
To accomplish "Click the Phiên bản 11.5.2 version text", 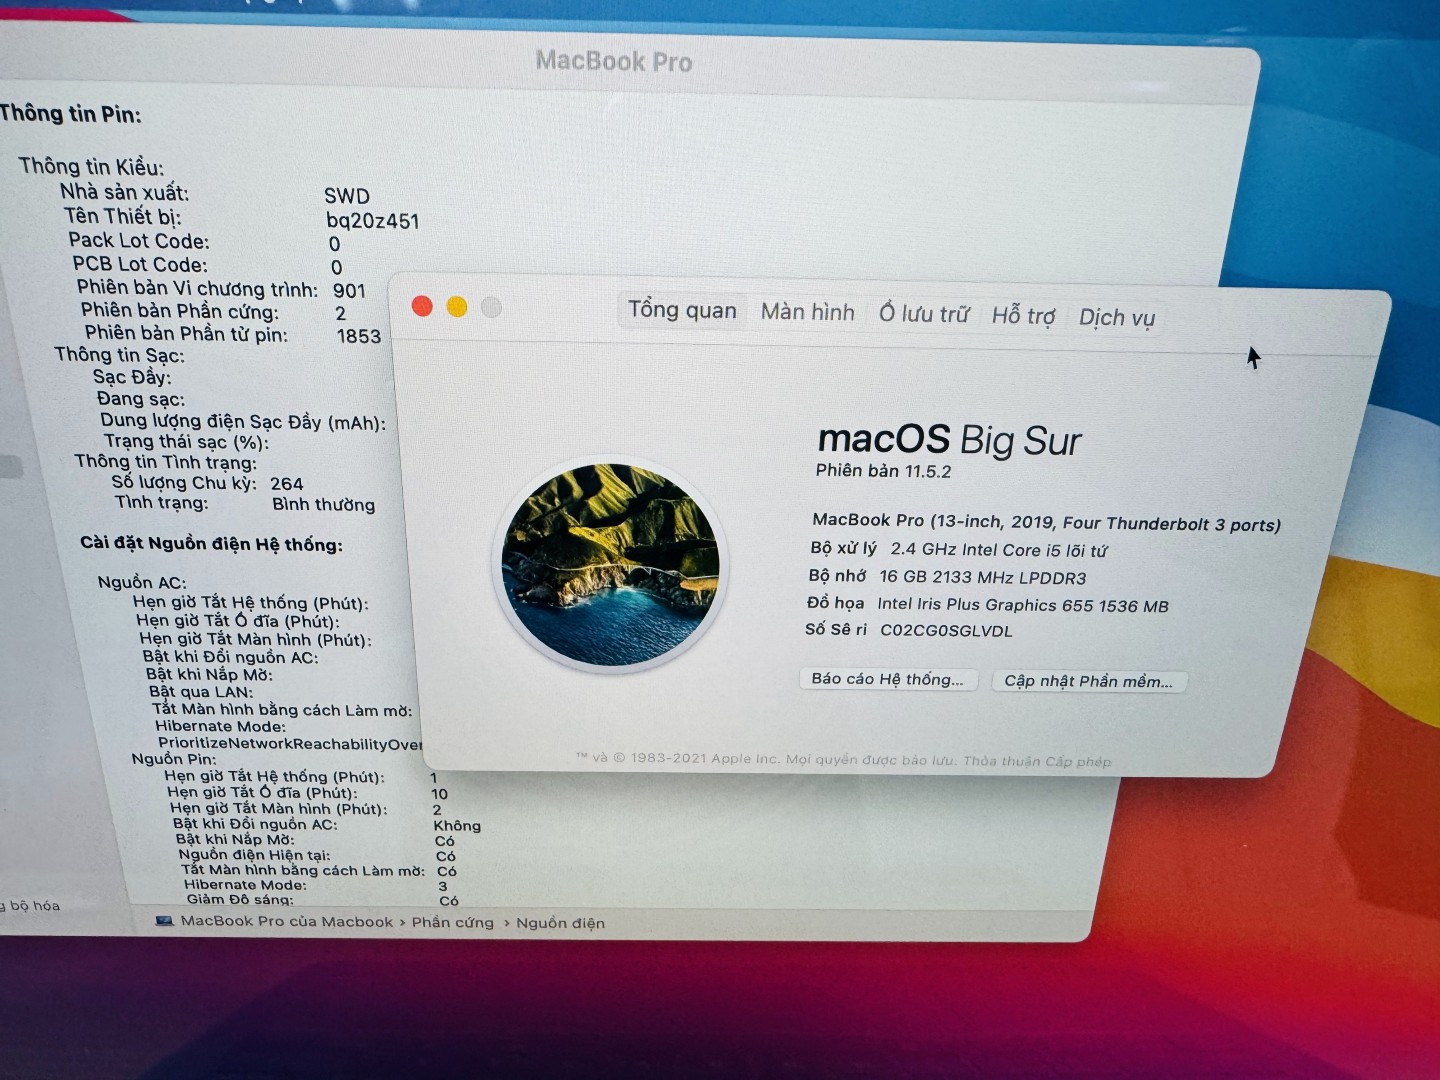I will pos(883,471).
